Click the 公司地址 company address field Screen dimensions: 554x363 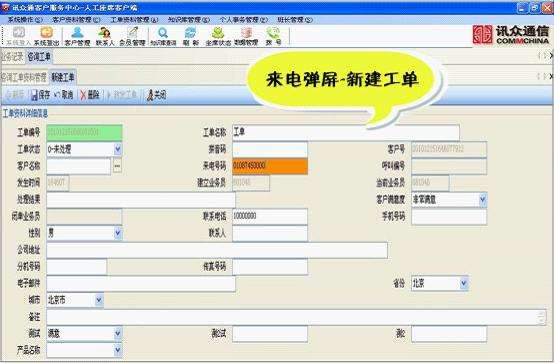[x=217, y=250]
